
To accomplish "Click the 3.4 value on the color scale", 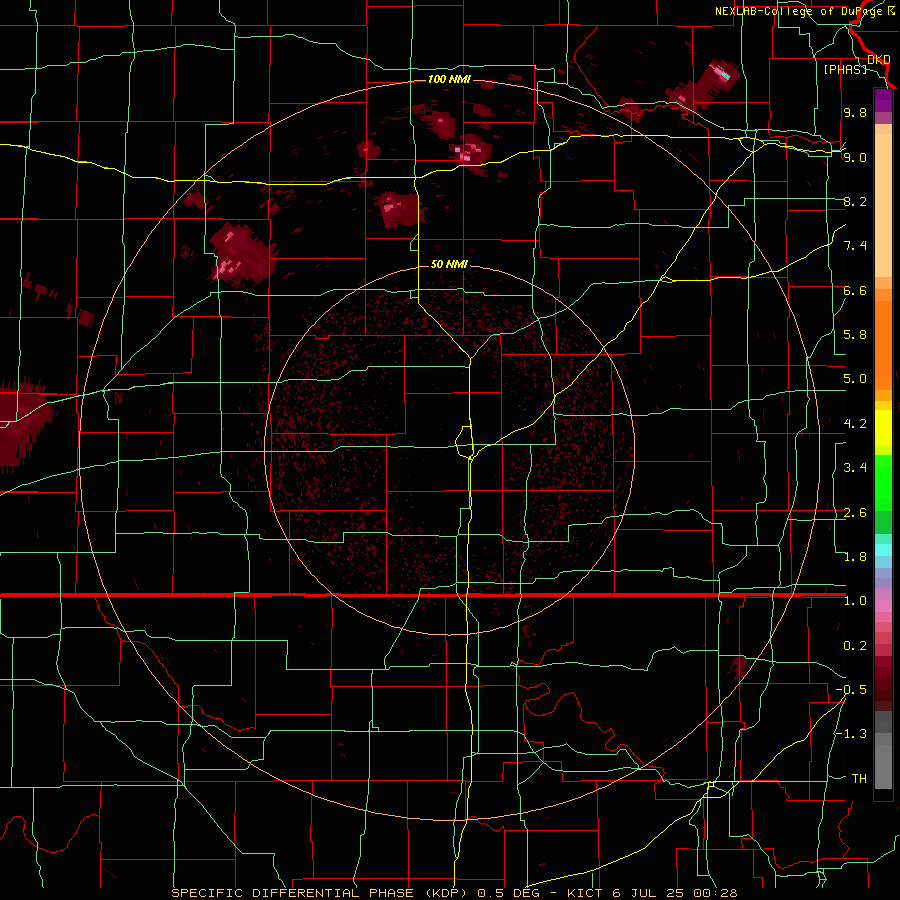I will (x=855, y=468).
